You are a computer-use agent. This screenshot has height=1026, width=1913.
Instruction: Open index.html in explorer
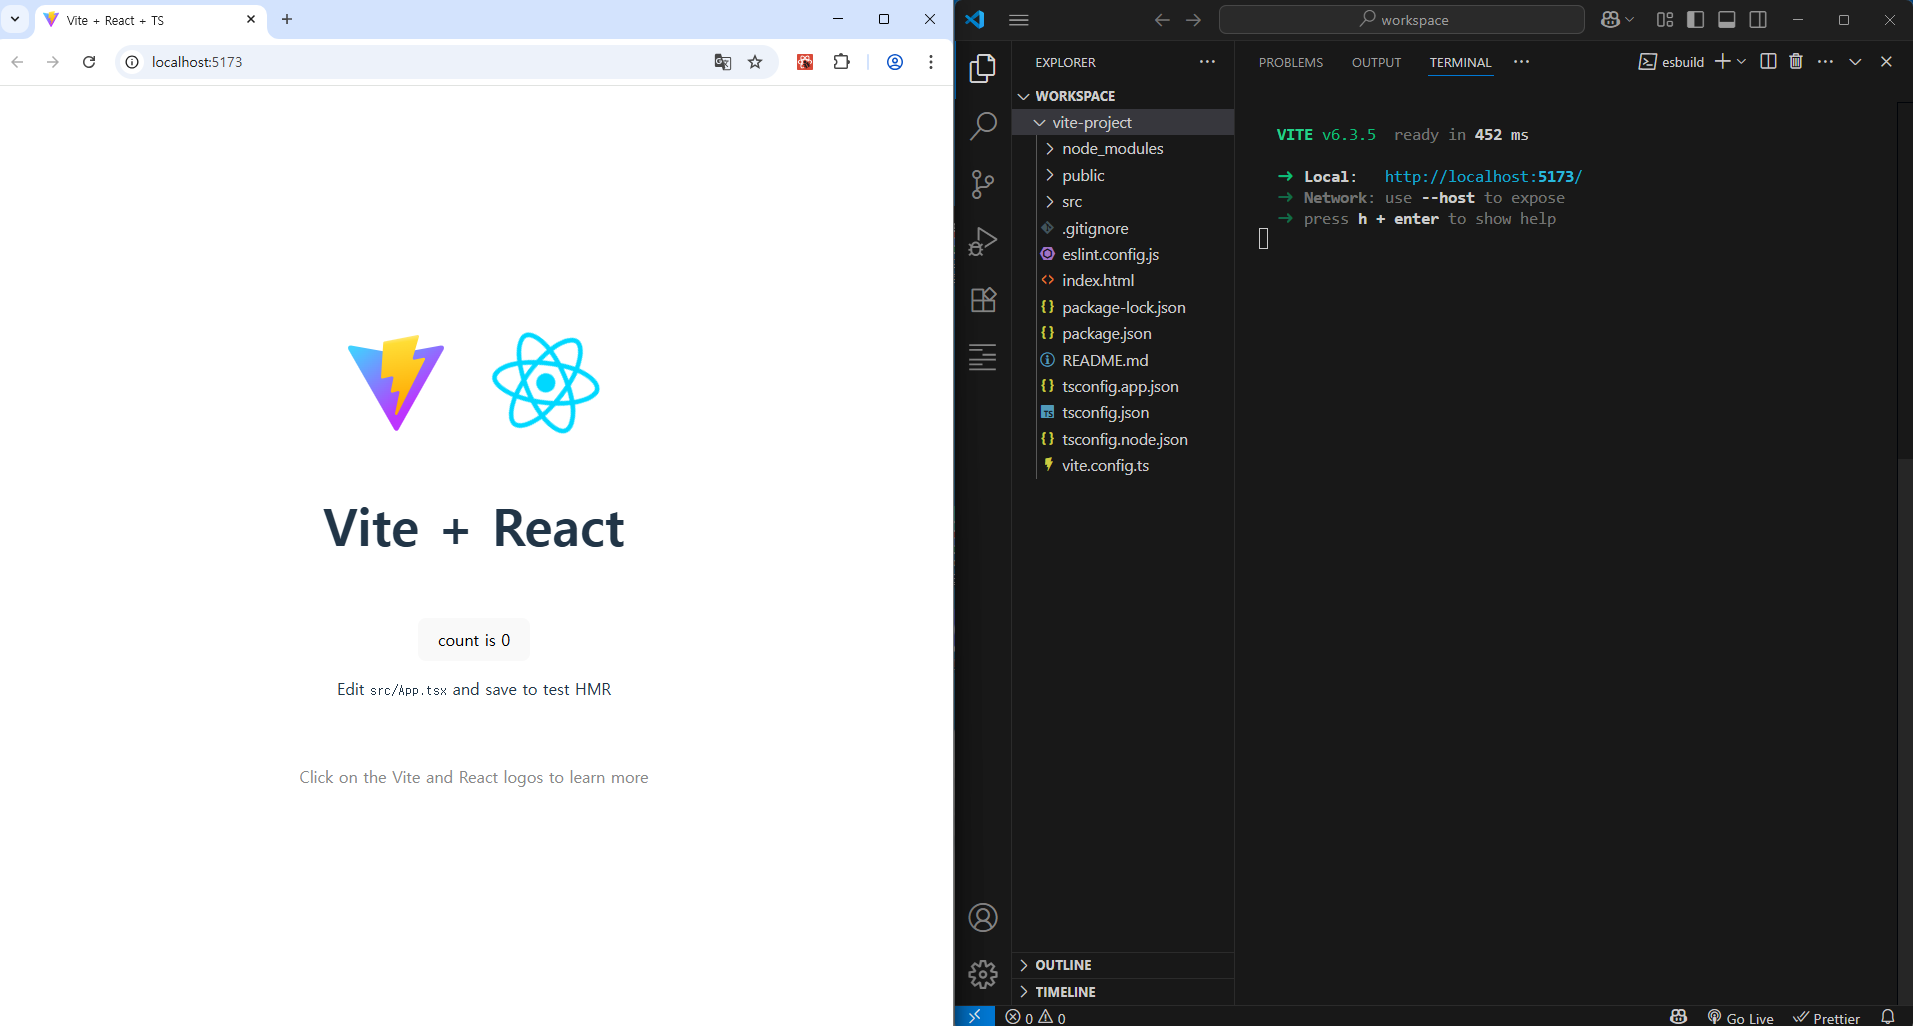point(1123,280)
